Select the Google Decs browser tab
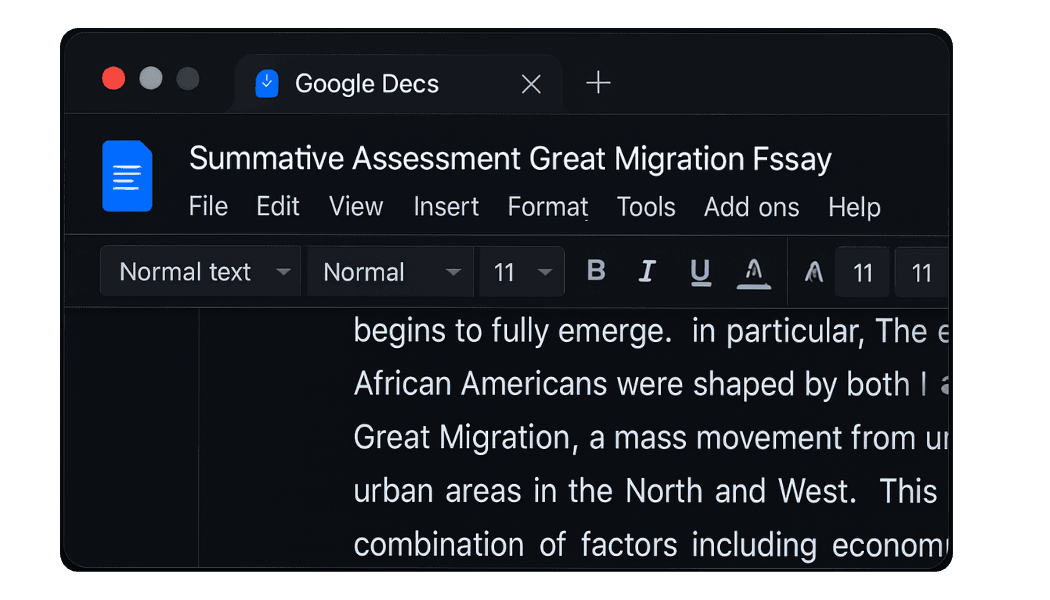Image resolution: width=1050 pixels, height=600 pixels. pos(398,84)
